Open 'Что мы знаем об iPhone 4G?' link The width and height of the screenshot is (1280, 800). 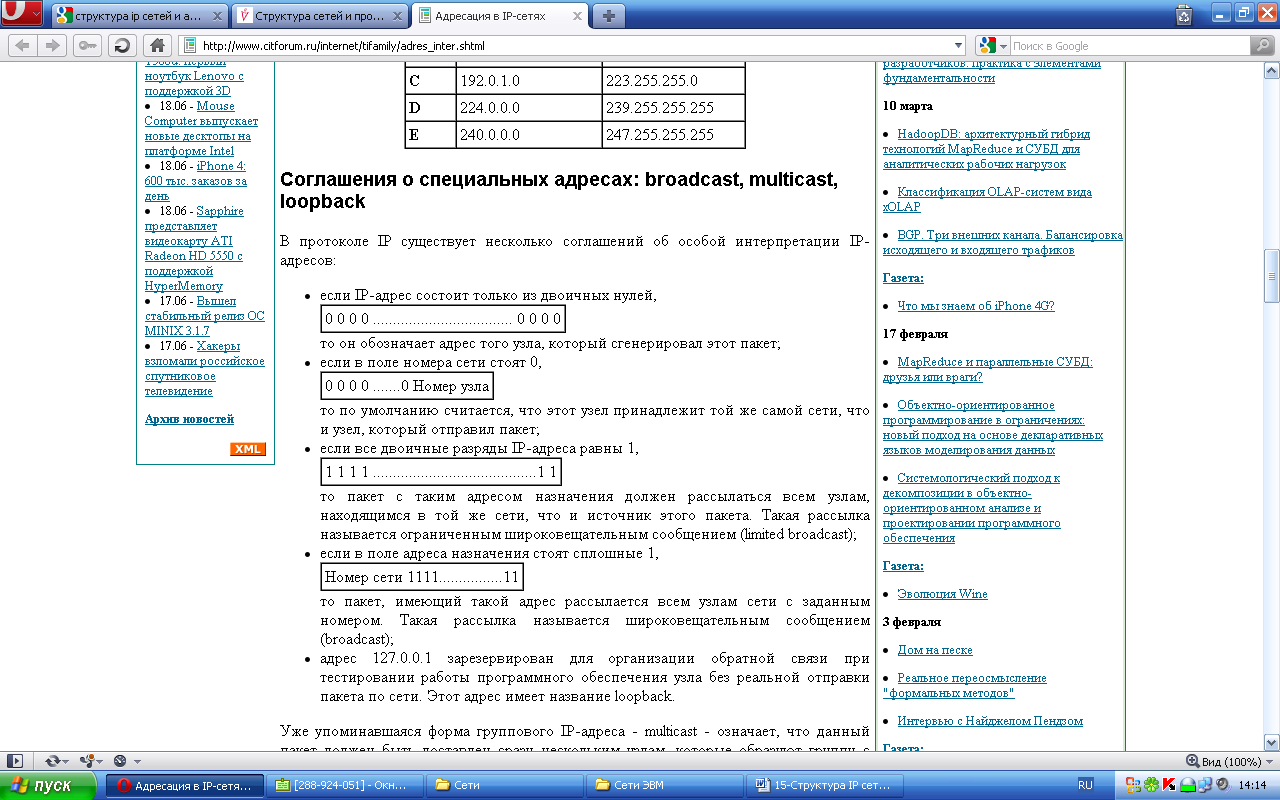[x=975, y=306]
